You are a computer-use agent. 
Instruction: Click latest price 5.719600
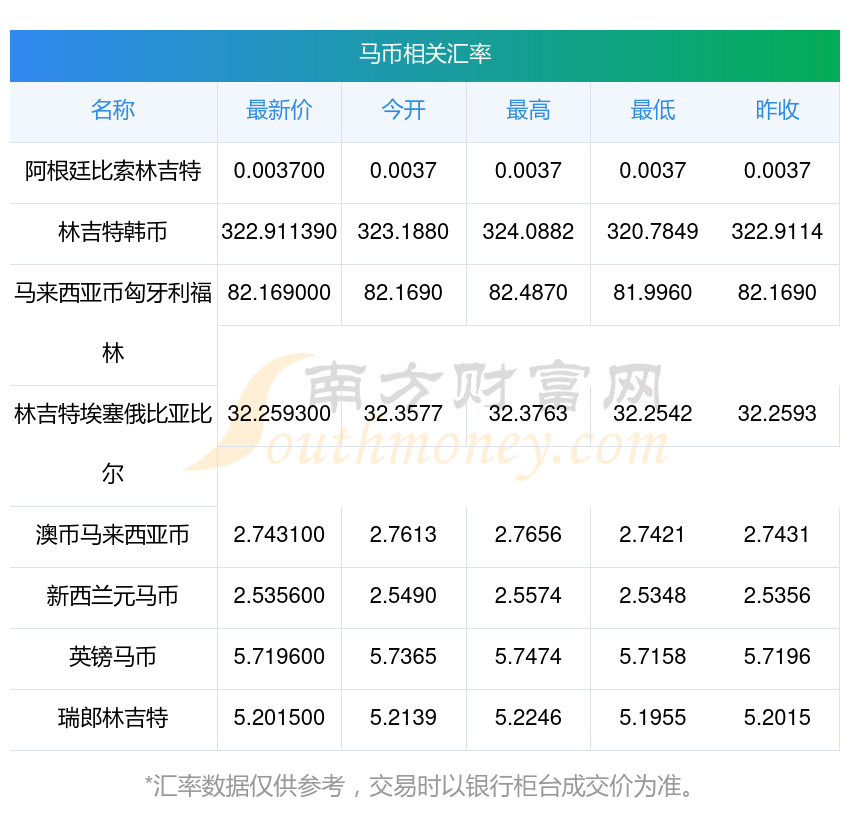(279, 657)
